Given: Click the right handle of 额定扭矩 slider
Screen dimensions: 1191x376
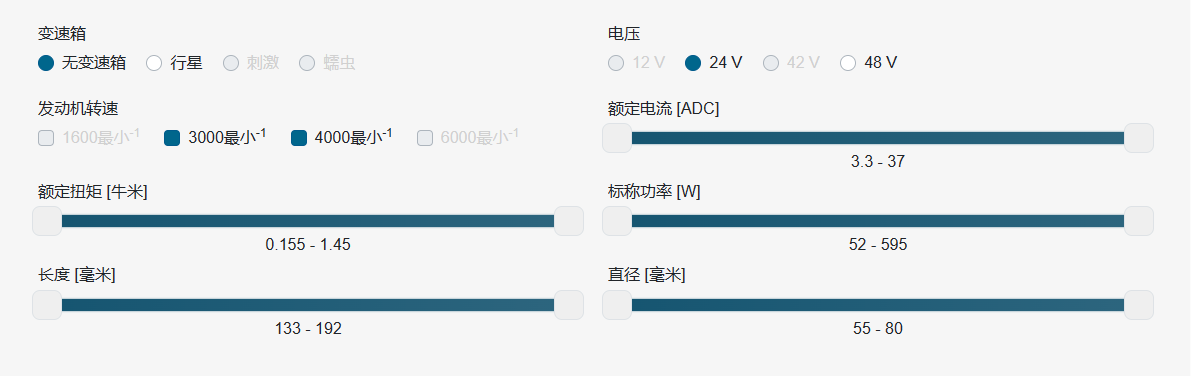Looking at the screenshot, I should 569,221.
